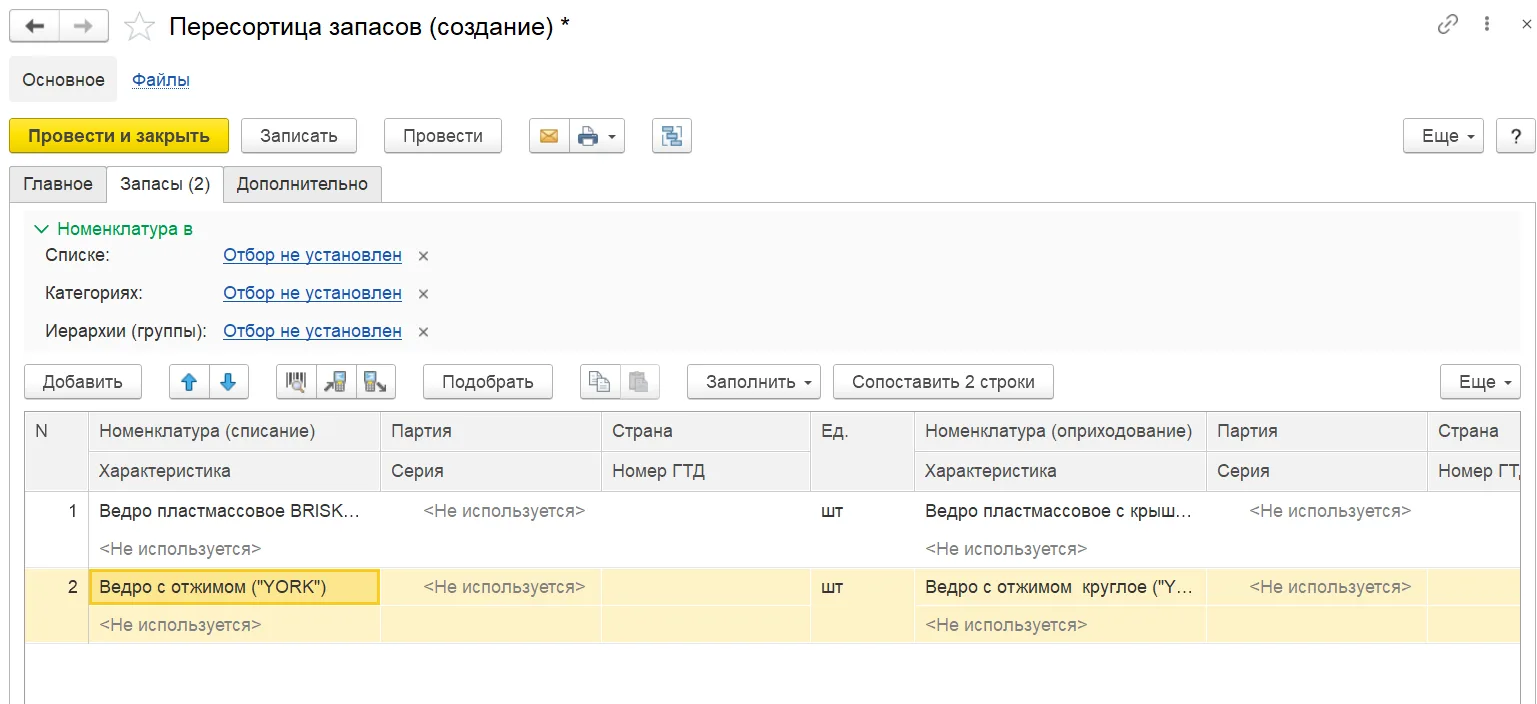Select row number 1 cell
Image resolution: width=1537 pixels, height=704 pixels.
56,511
